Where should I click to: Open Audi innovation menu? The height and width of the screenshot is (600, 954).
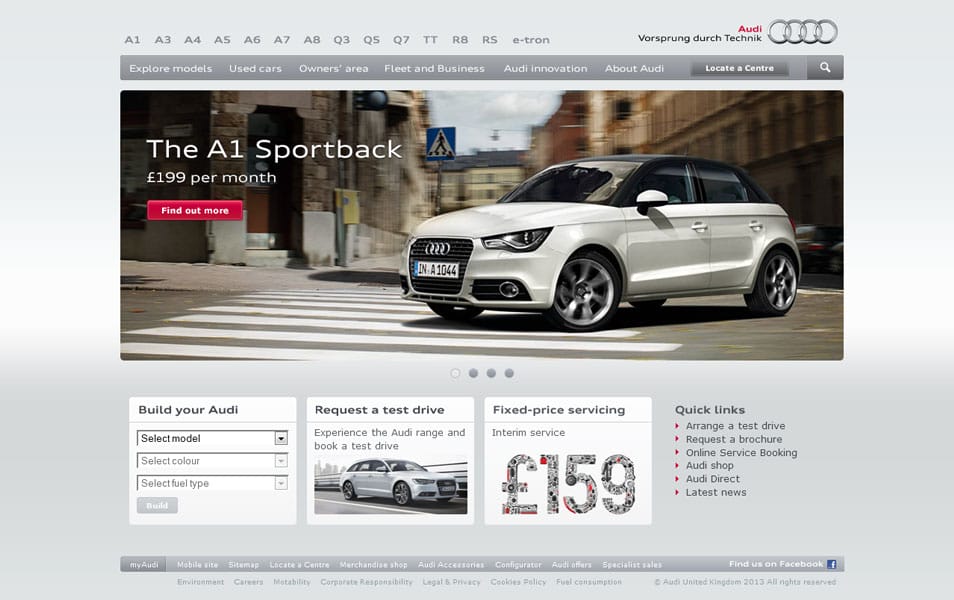pos(545,68)
